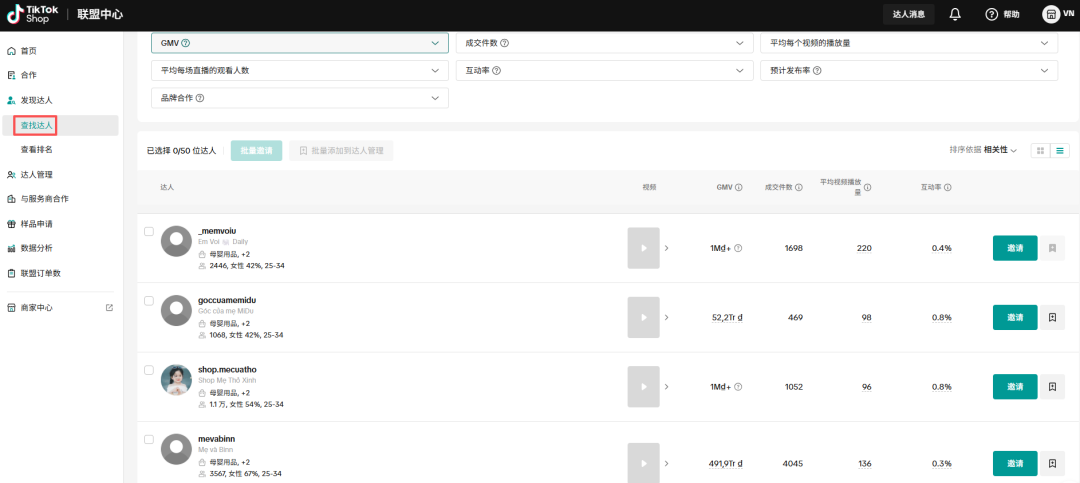Bookmark the shop.mecuatho creator
Image resolution: width=1080 pixels, height=483 pixels.
point(1052,387)
